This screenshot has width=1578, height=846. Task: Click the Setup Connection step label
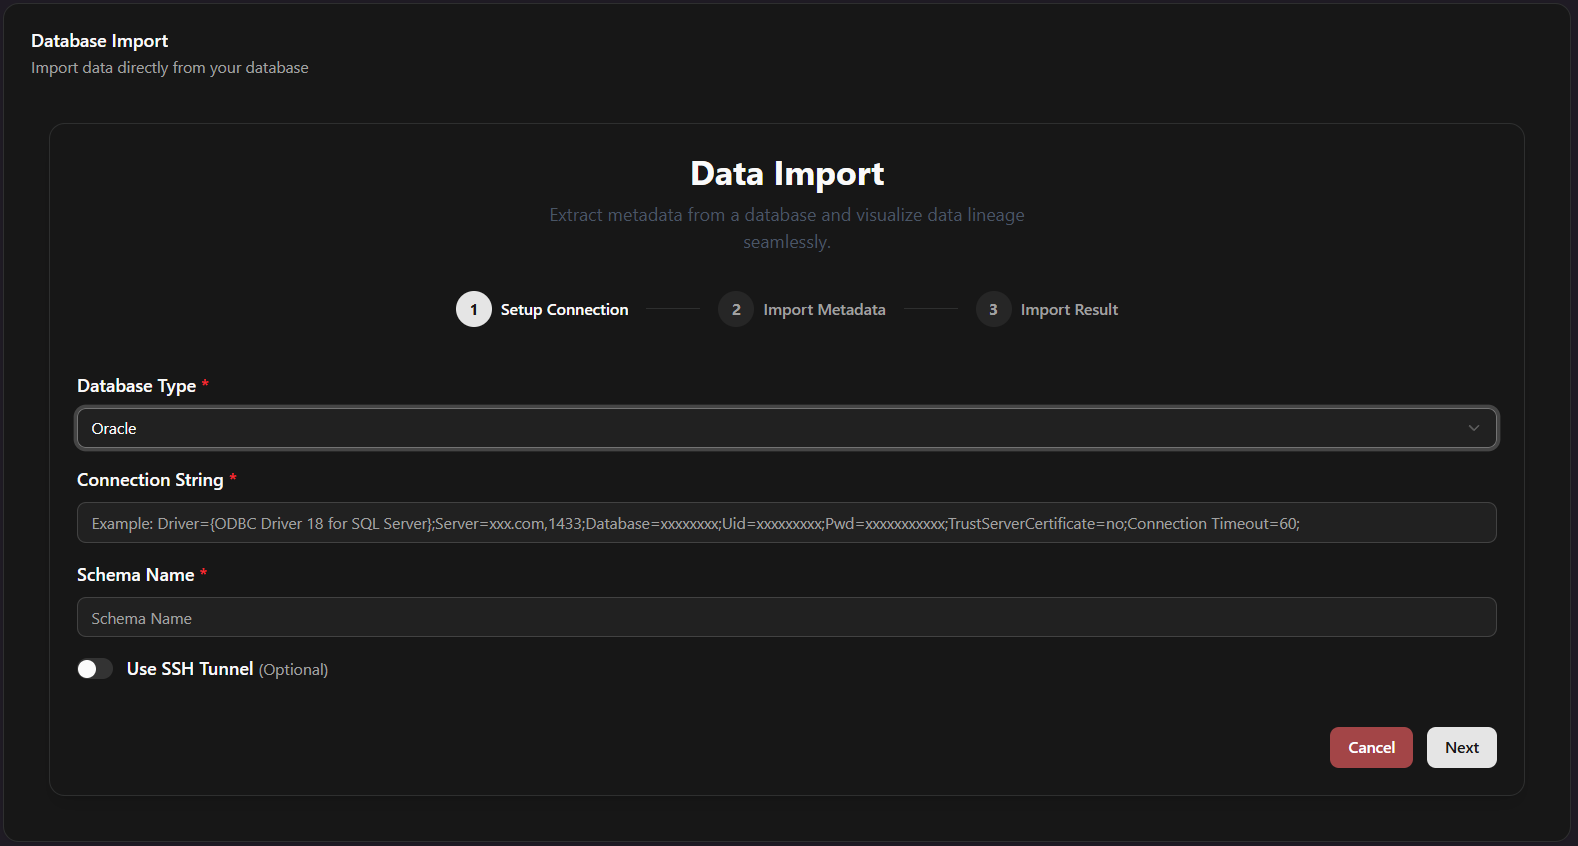click(565, 310)
